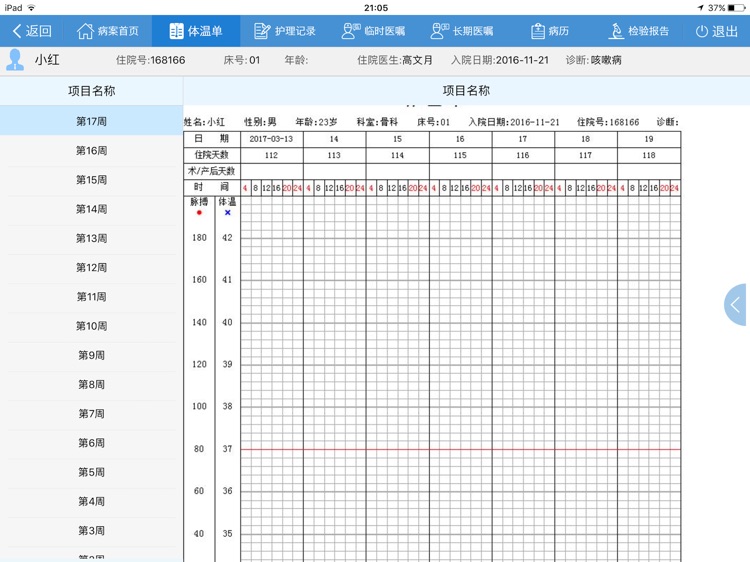
Task: Select 第12周 in week list
Action: tap(91, 267)
